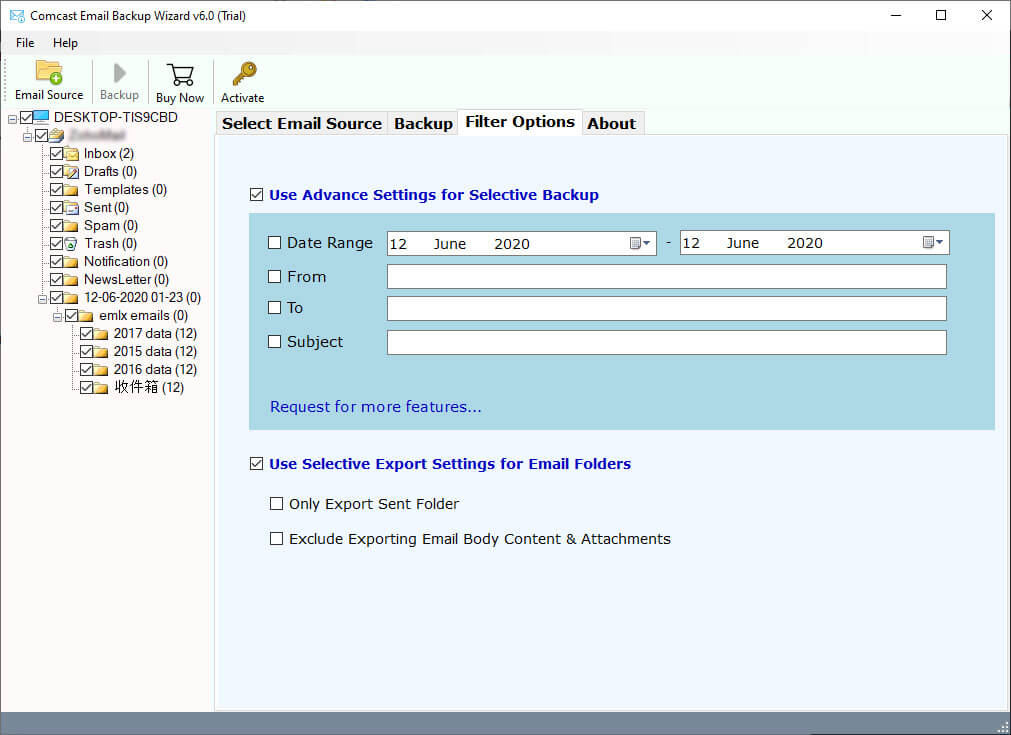Toggle Use Selective Export Settings checkbox
The height and width of the screenshot is (735, 1011).
tap(257, 464)
